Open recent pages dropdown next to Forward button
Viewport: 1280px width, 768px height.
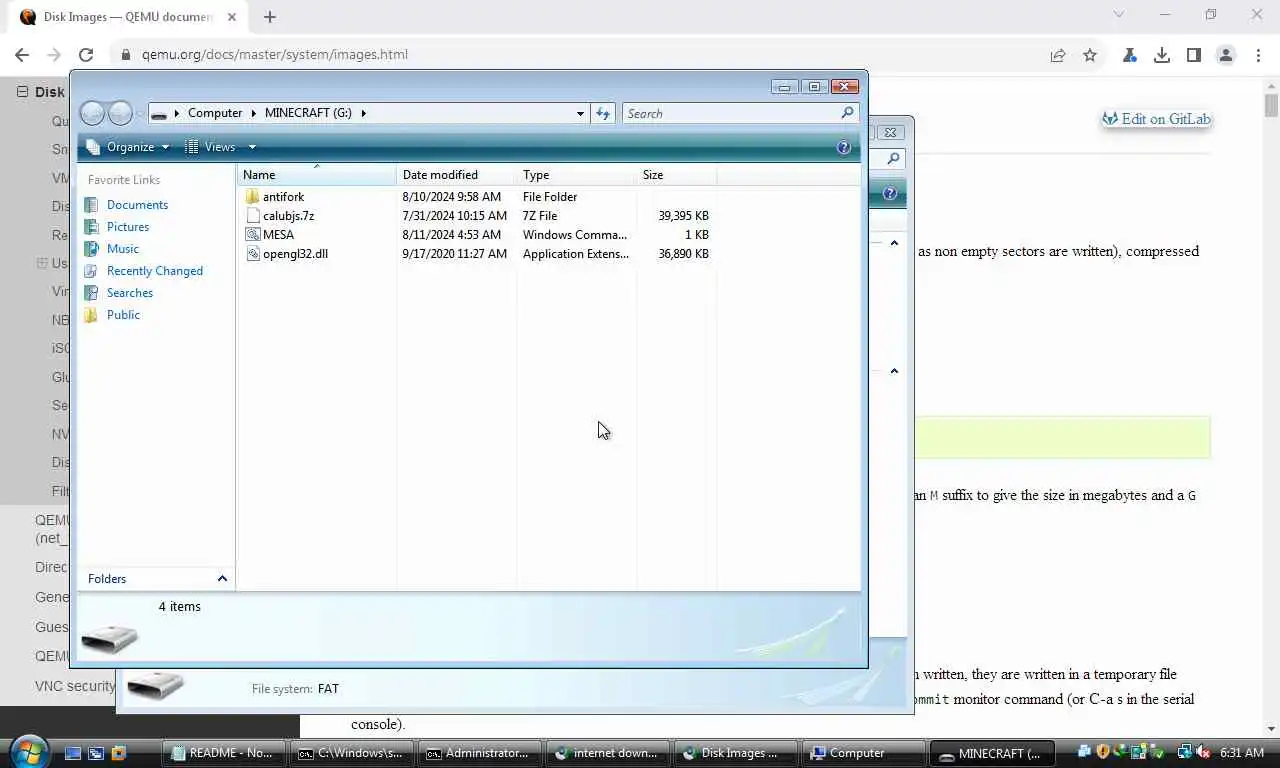click(140, 113)
